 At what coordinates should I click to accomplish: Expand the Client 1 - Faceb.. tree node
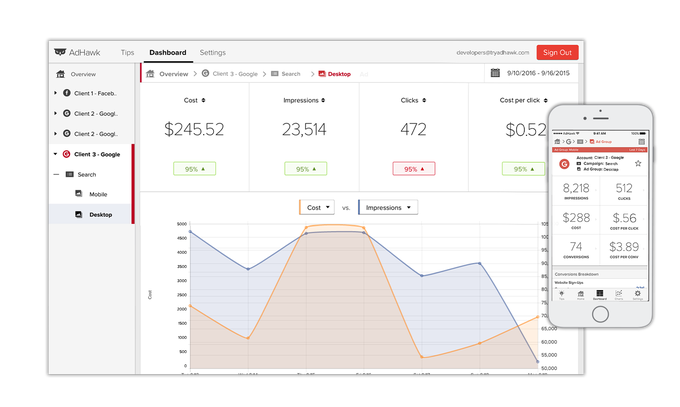(55, 93)
